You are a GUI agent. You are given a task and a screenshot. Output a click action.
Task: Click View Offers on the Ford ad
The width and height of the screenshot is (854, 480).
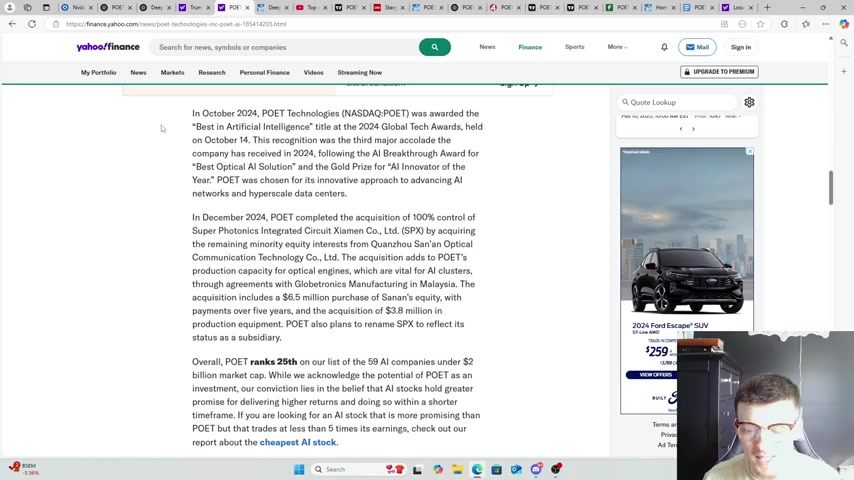pos(655,375)
